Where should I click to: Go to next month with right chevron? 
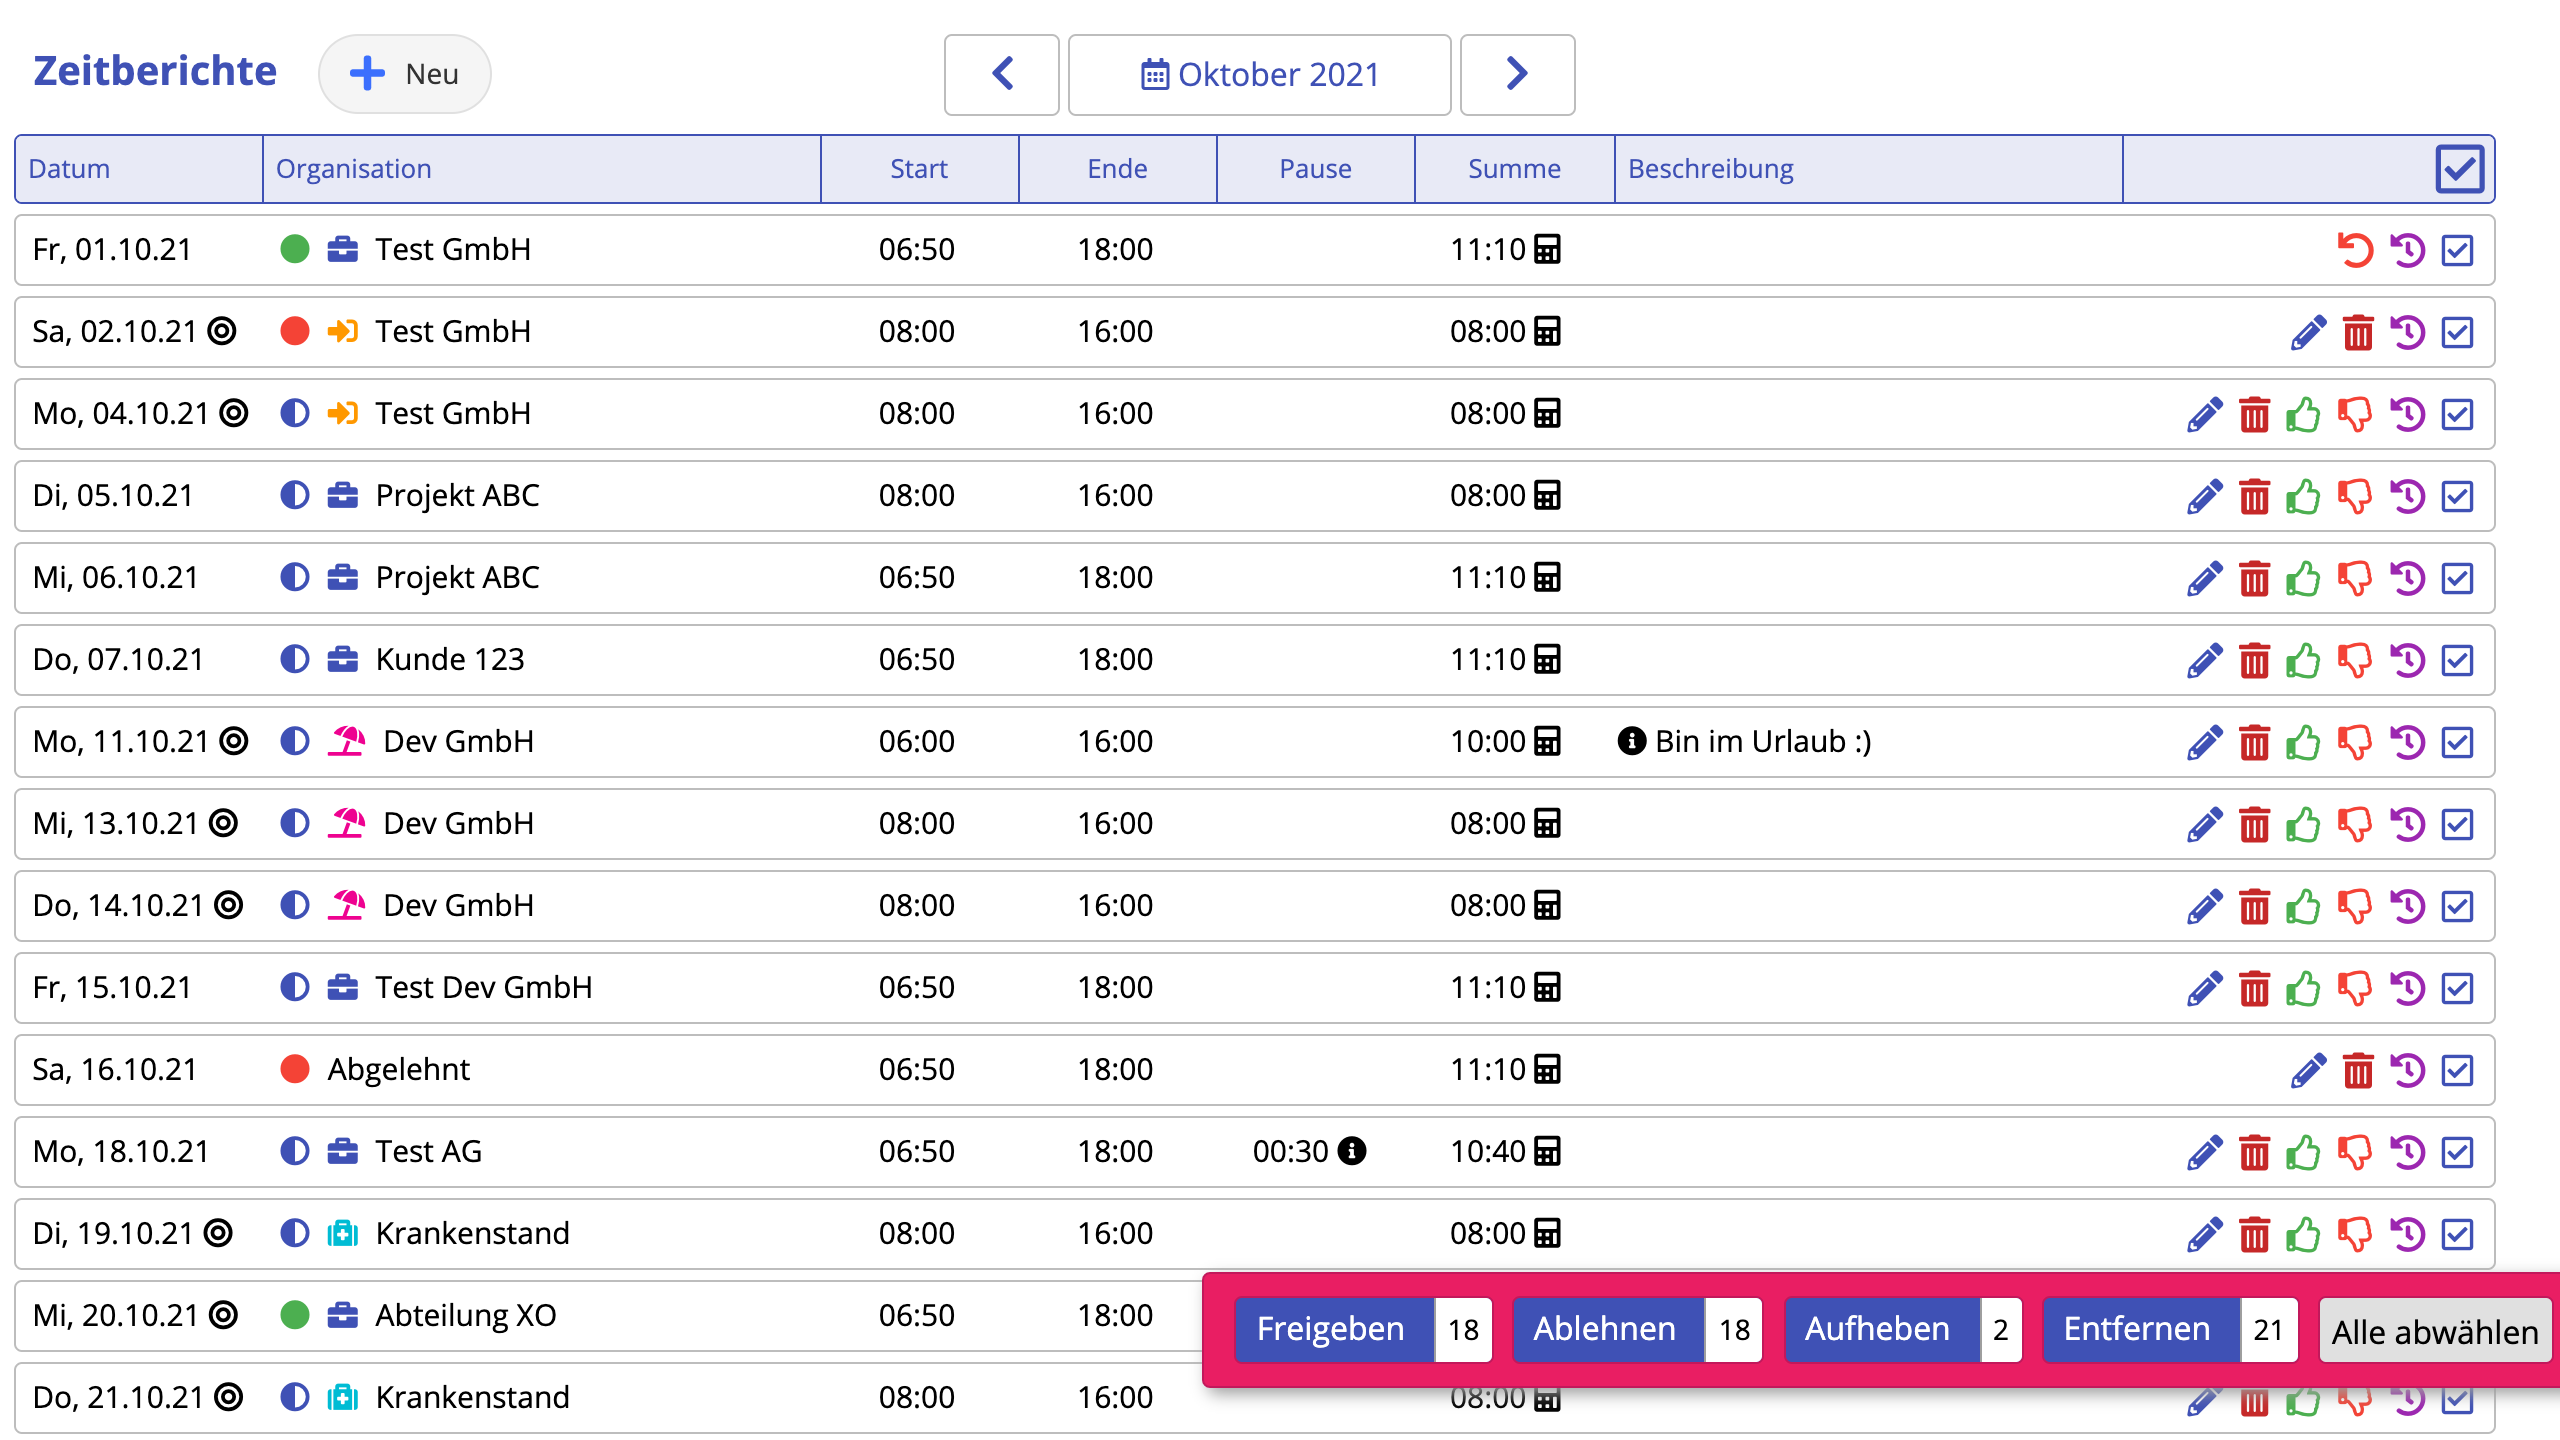1517,74
